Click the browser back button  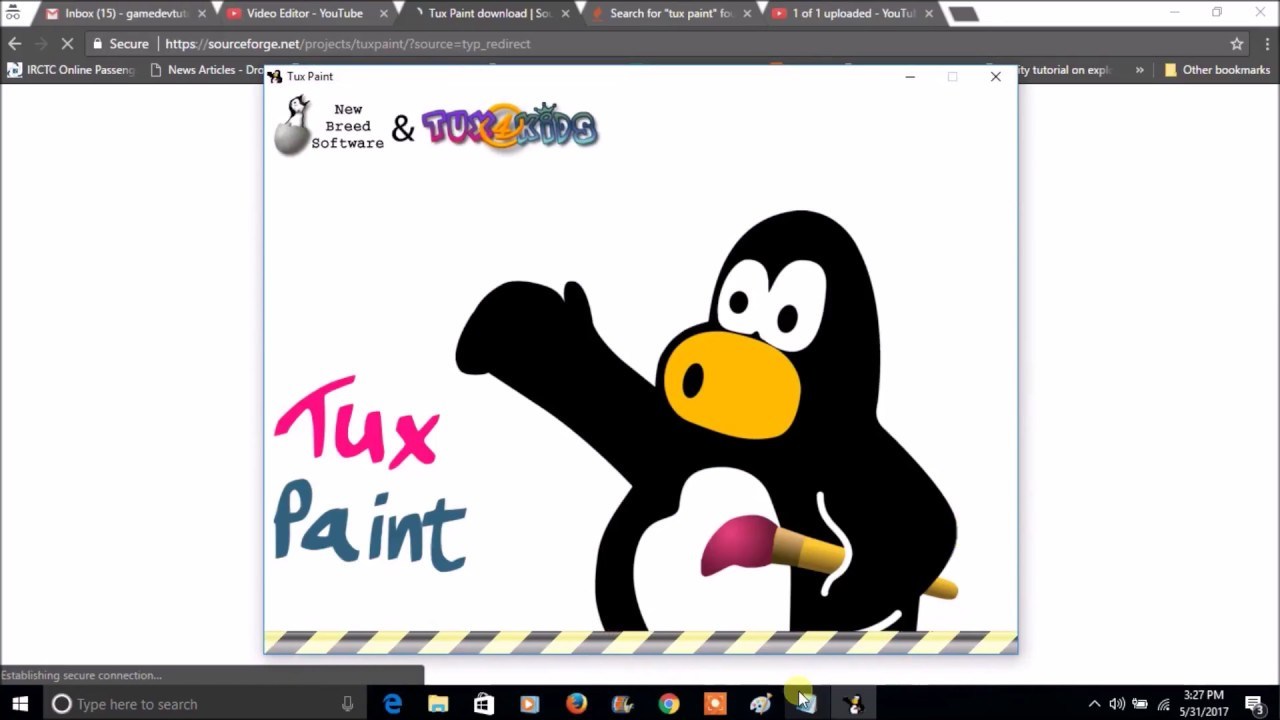[x=14, y=43]
